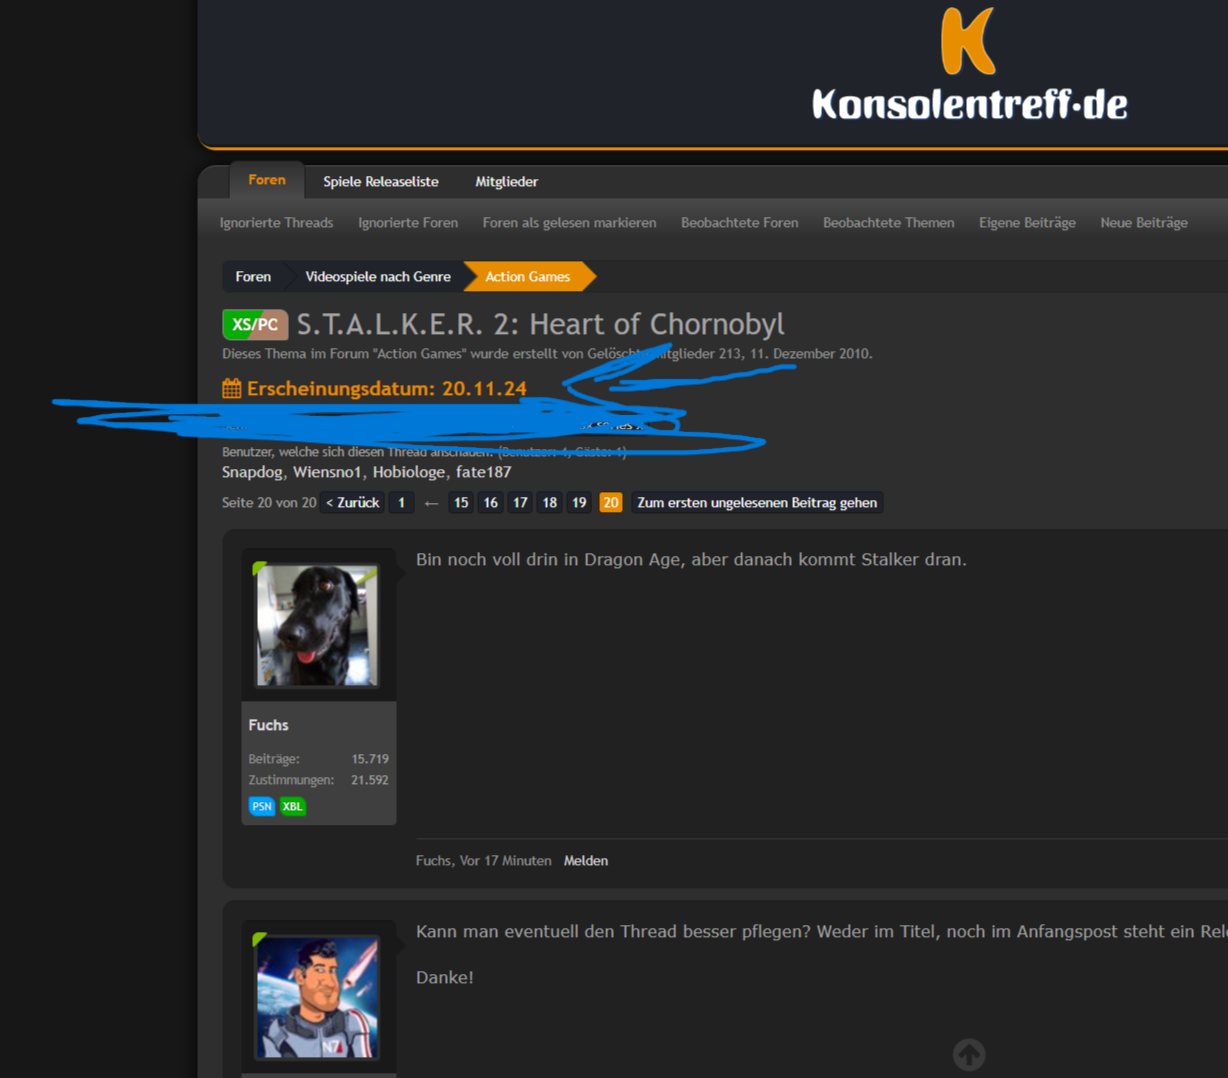1228x1078 pixels.
Task: Open Ignorierte Foren link
Action: [x=408, y=222]
